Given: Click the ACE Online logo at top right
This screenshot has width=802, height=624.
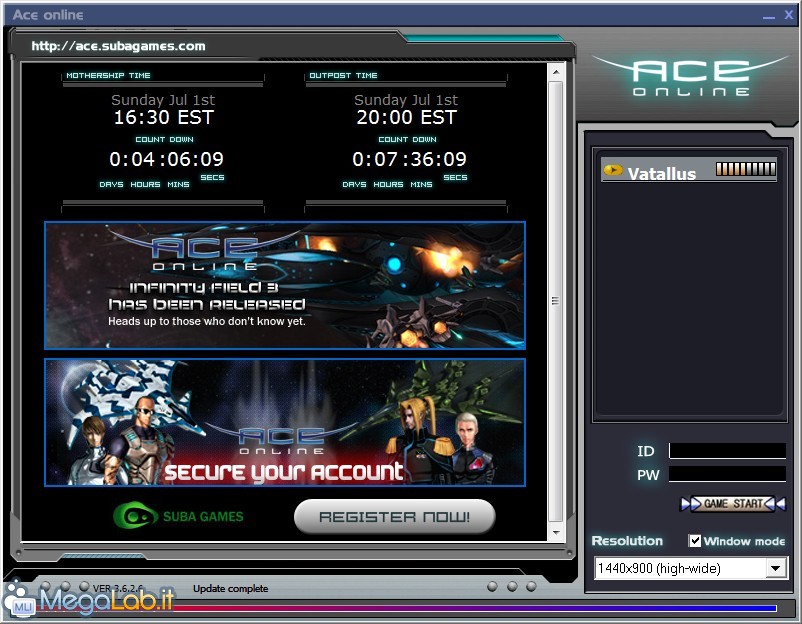Looking at the screenshot, I should tap(691, 77).
